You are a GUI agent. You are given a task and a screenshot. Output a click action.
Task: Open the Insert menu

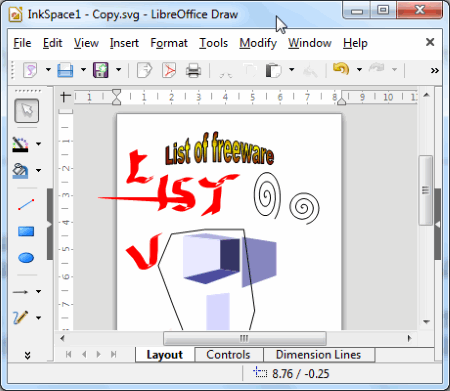point(124,43)
